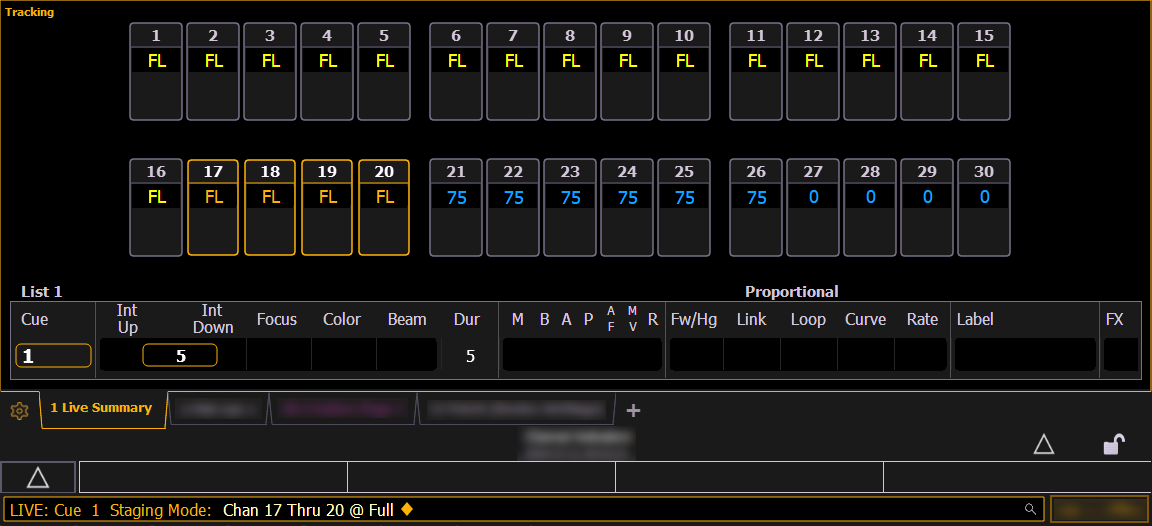
Task: Click the first empty softkey beside triangle
Action: tap(212, 477)
